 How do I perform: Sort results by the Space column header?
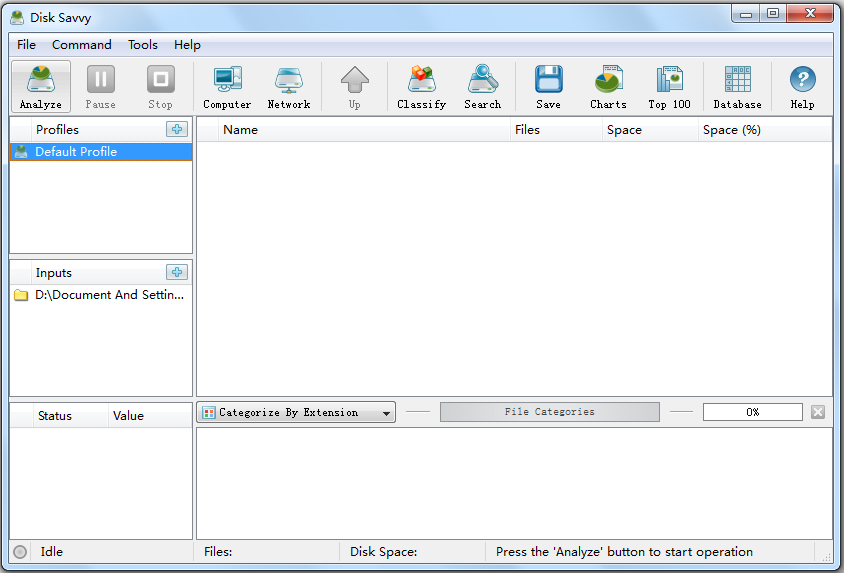[x=650, y=130]
